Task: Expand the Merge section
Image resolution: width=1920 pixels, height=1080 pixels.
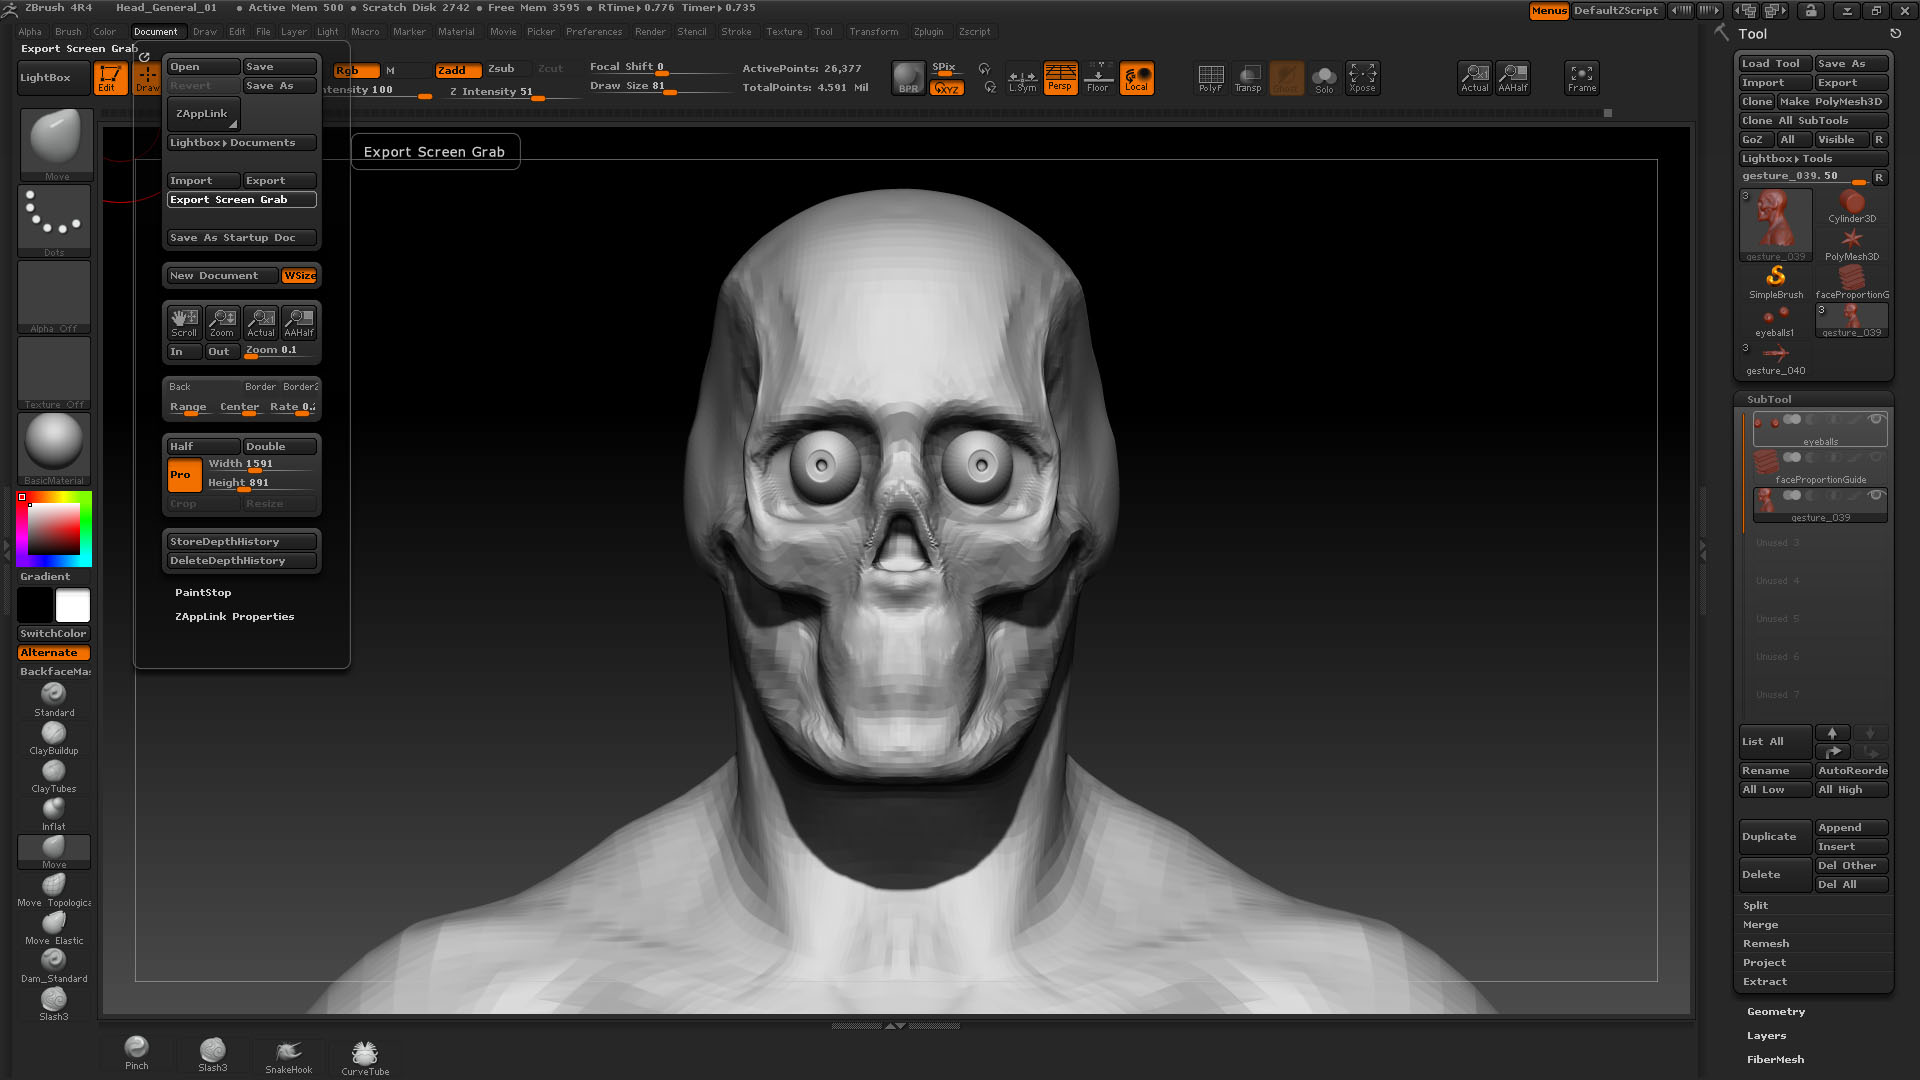Action: point(1760,925)
